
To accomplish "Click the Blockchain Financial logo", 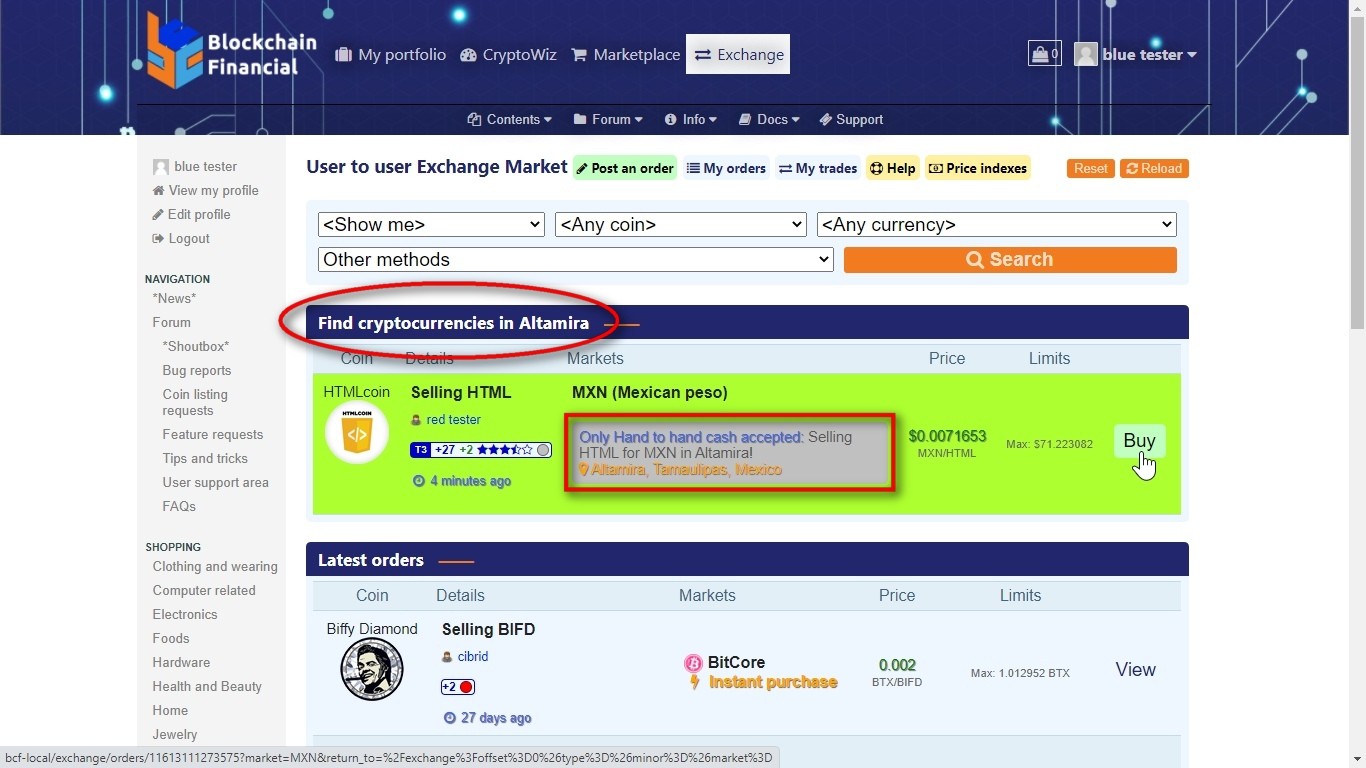I will click(231, 52).
